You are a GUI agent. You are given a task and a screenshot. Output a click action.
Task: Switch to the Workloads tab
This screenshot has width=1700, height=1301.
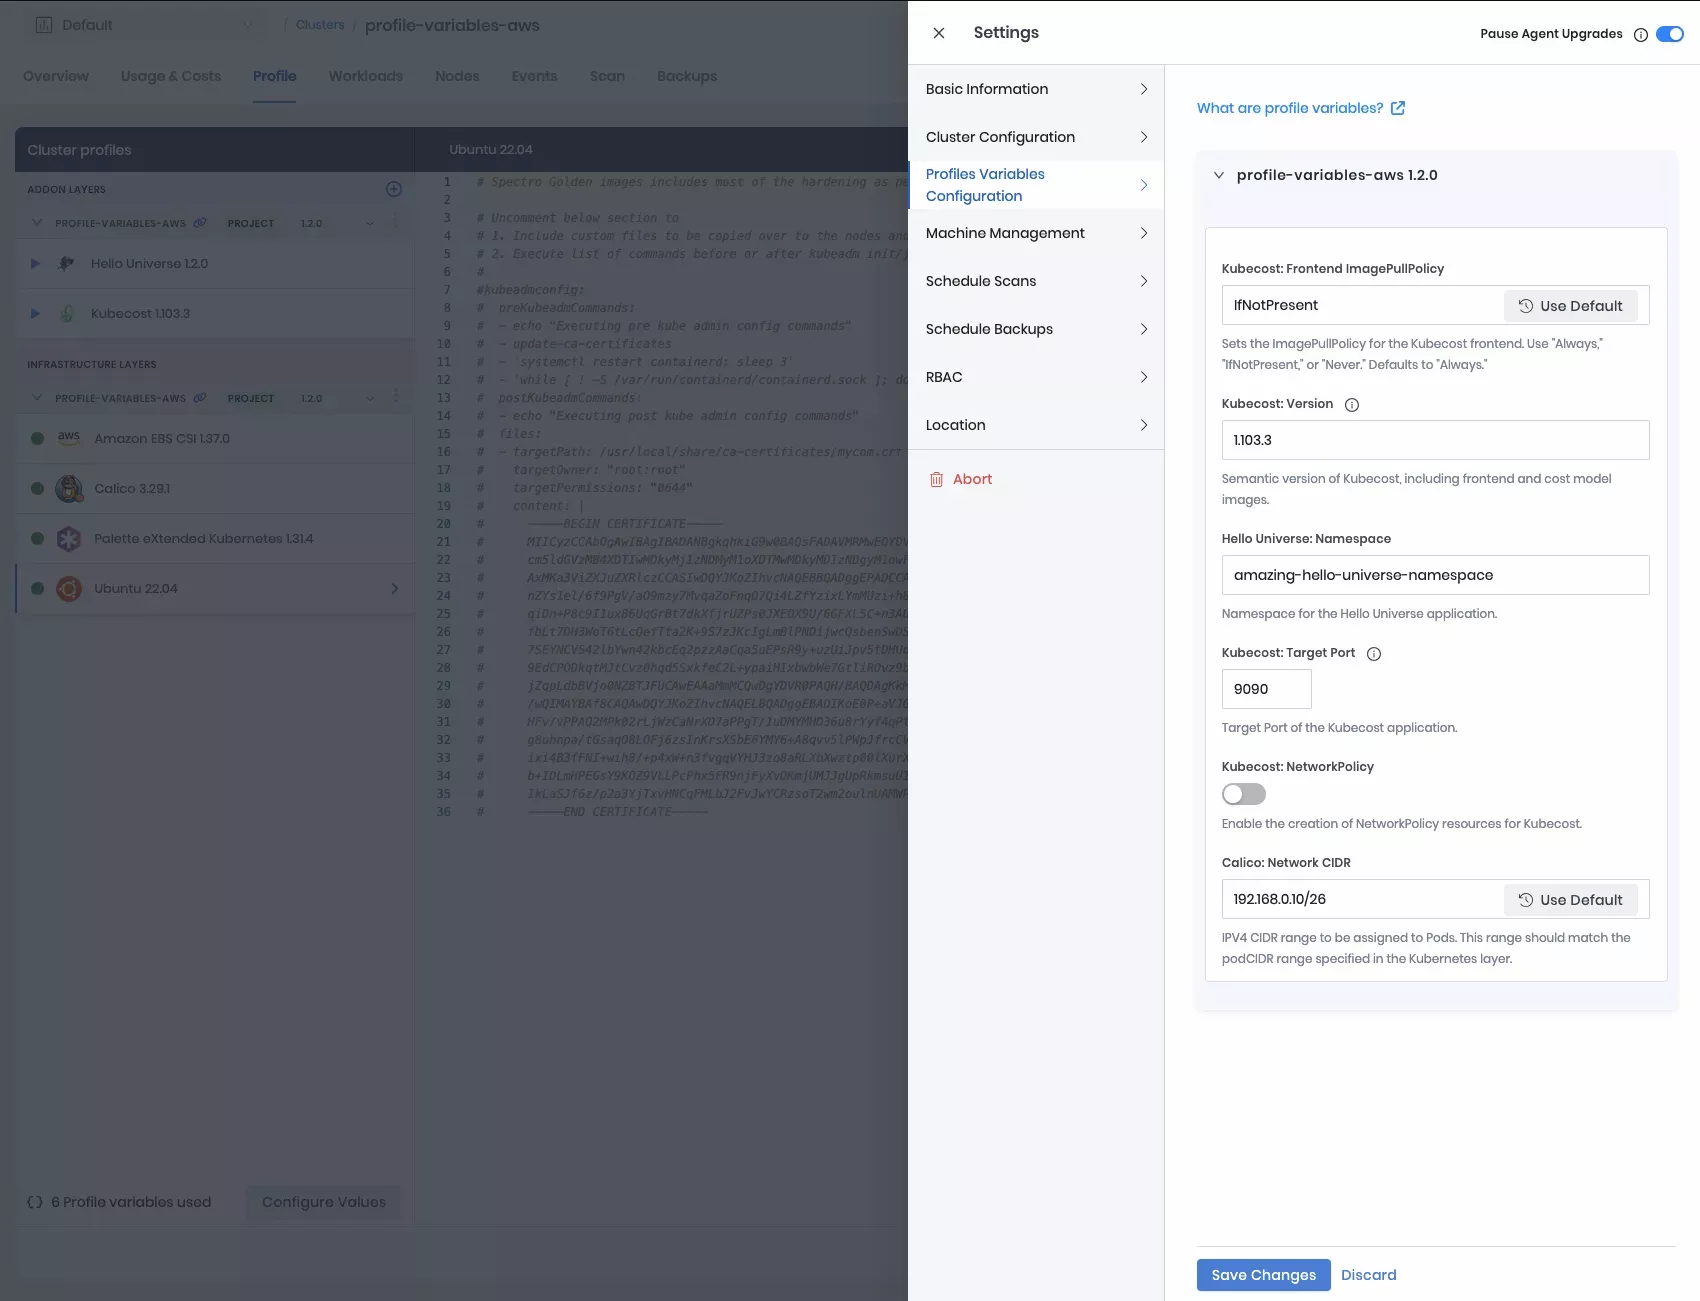tap(366, 76)
